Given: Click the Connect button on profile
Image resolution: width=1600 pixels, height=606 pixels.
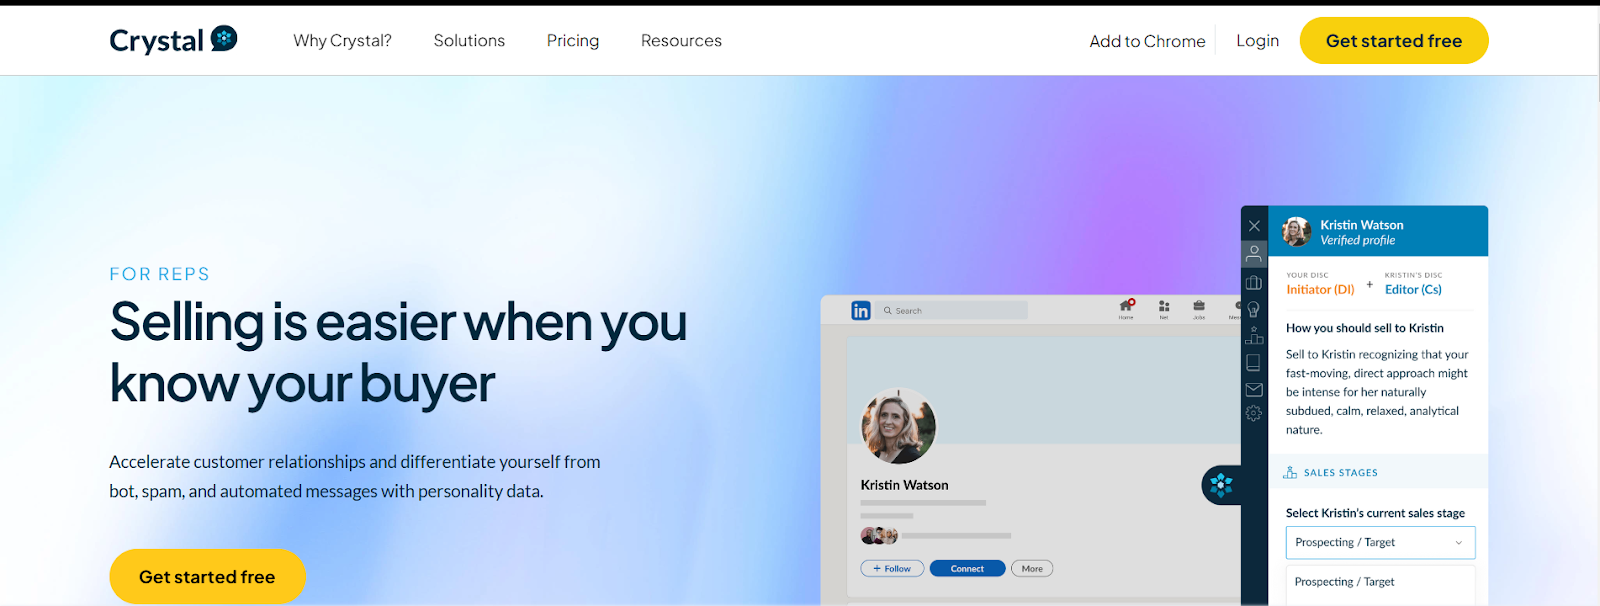Looking at the screenshot, I should click(x=967, y=569).
